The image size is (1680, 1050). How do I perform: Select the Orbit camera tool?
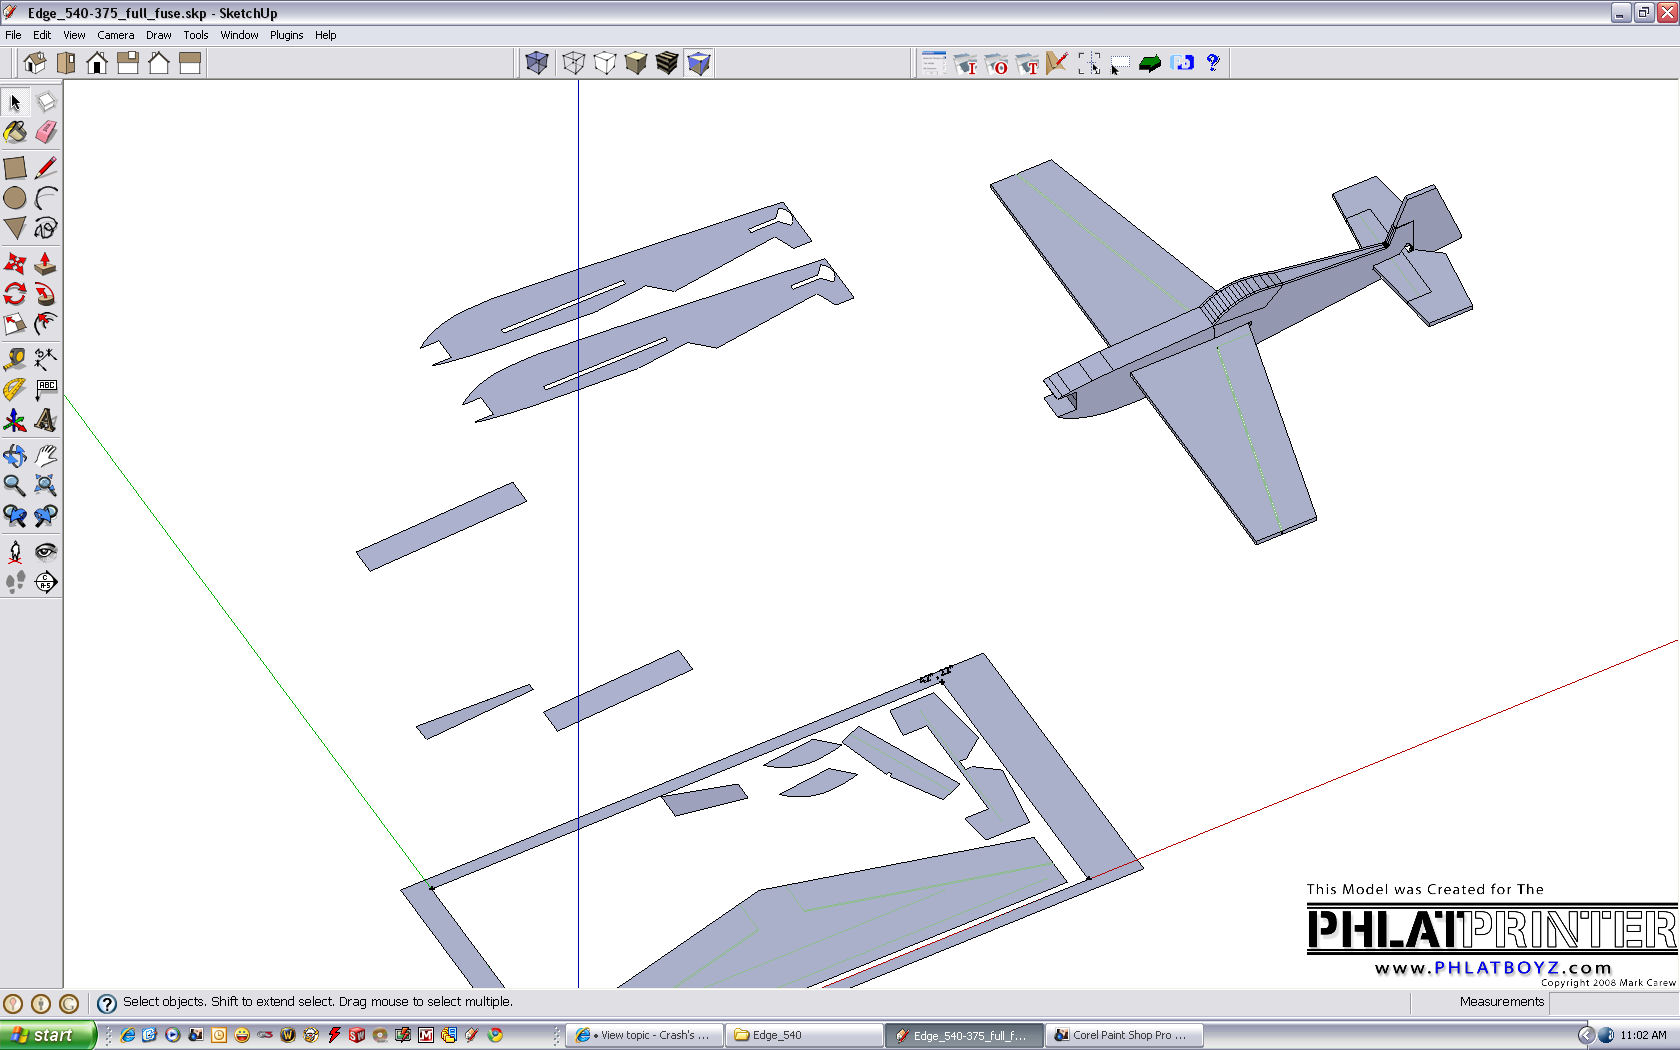point(15,456)
